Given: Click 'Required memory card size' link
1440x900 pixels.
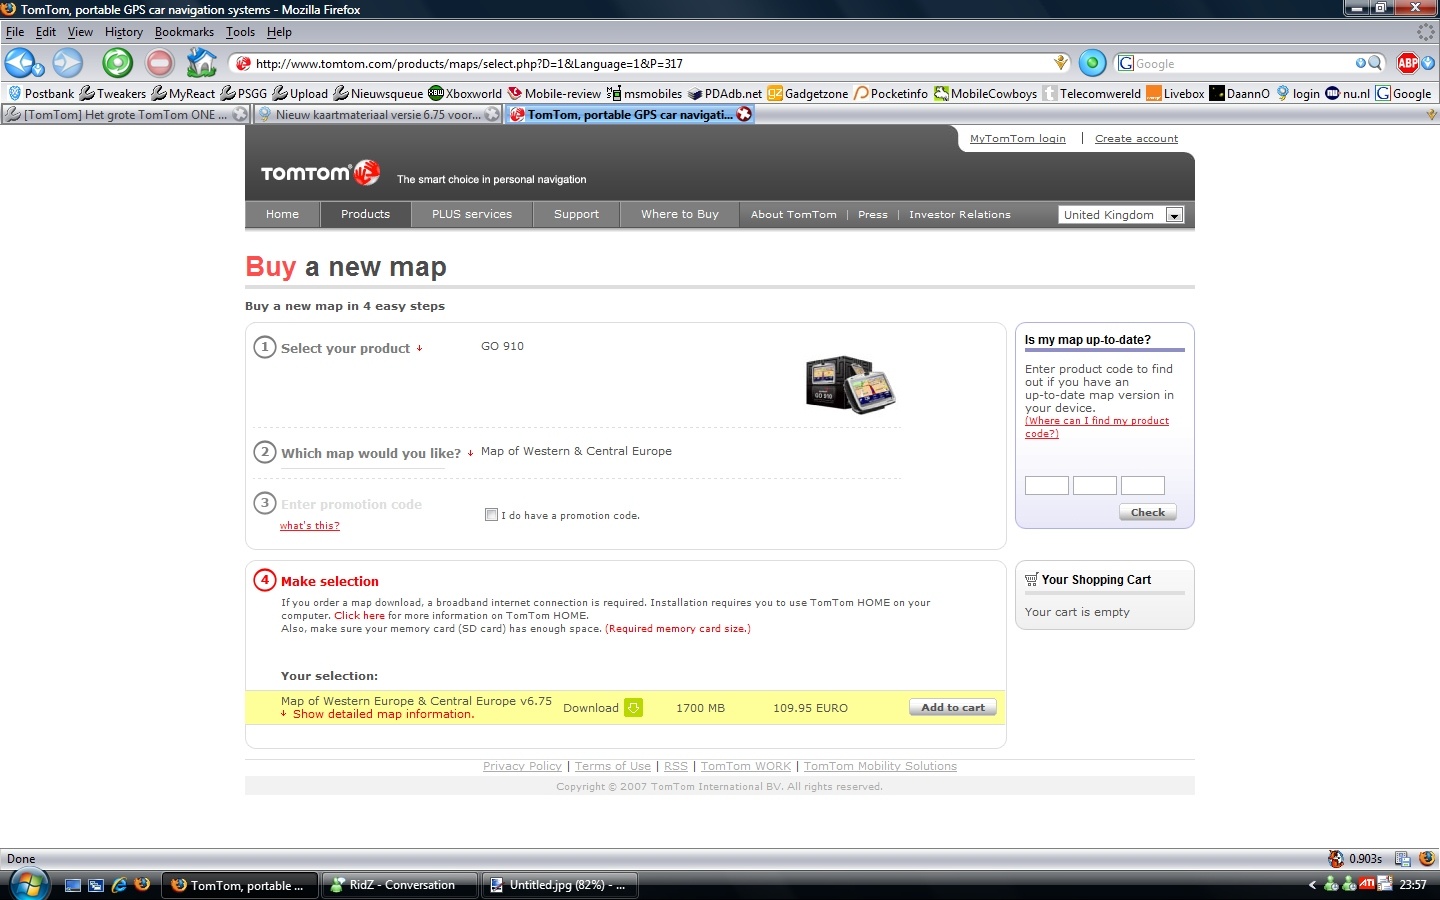Looking at the screenshot, I should 678,629.
